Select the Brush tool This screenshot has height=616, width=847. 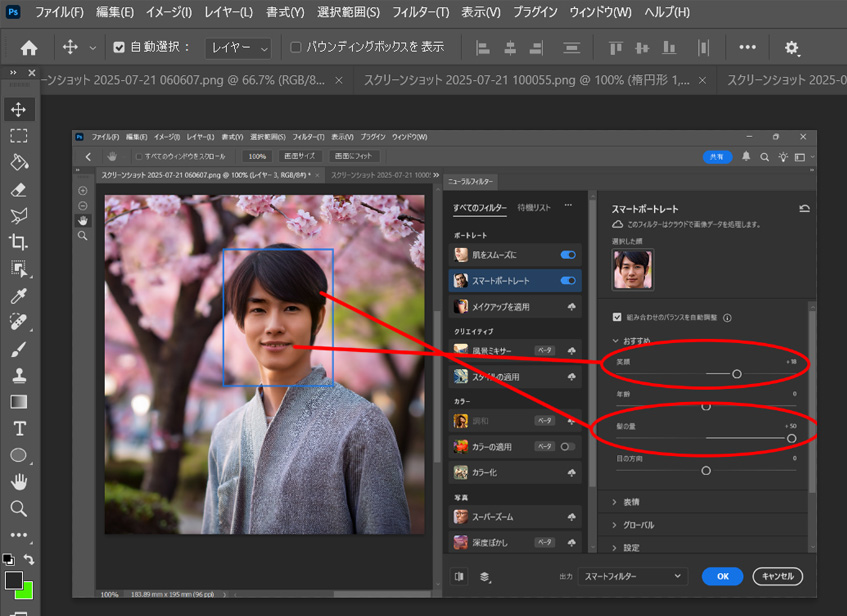[19, 349]
